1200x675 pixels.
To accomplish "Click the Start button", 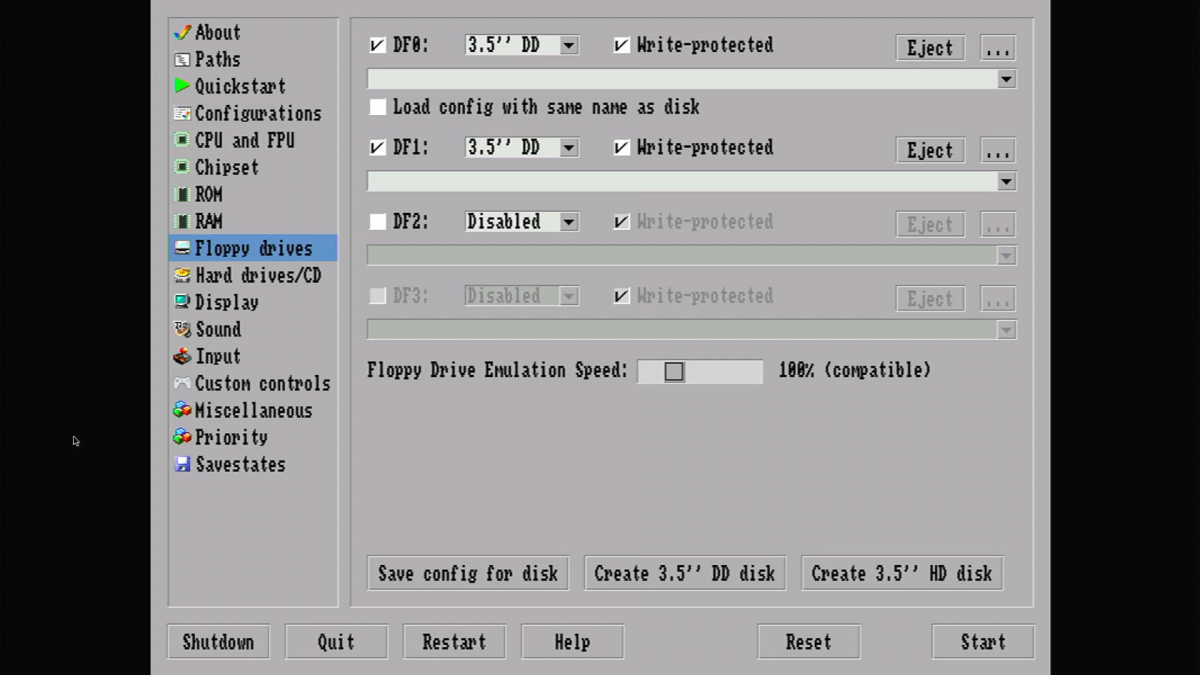I will pos(982,642).
